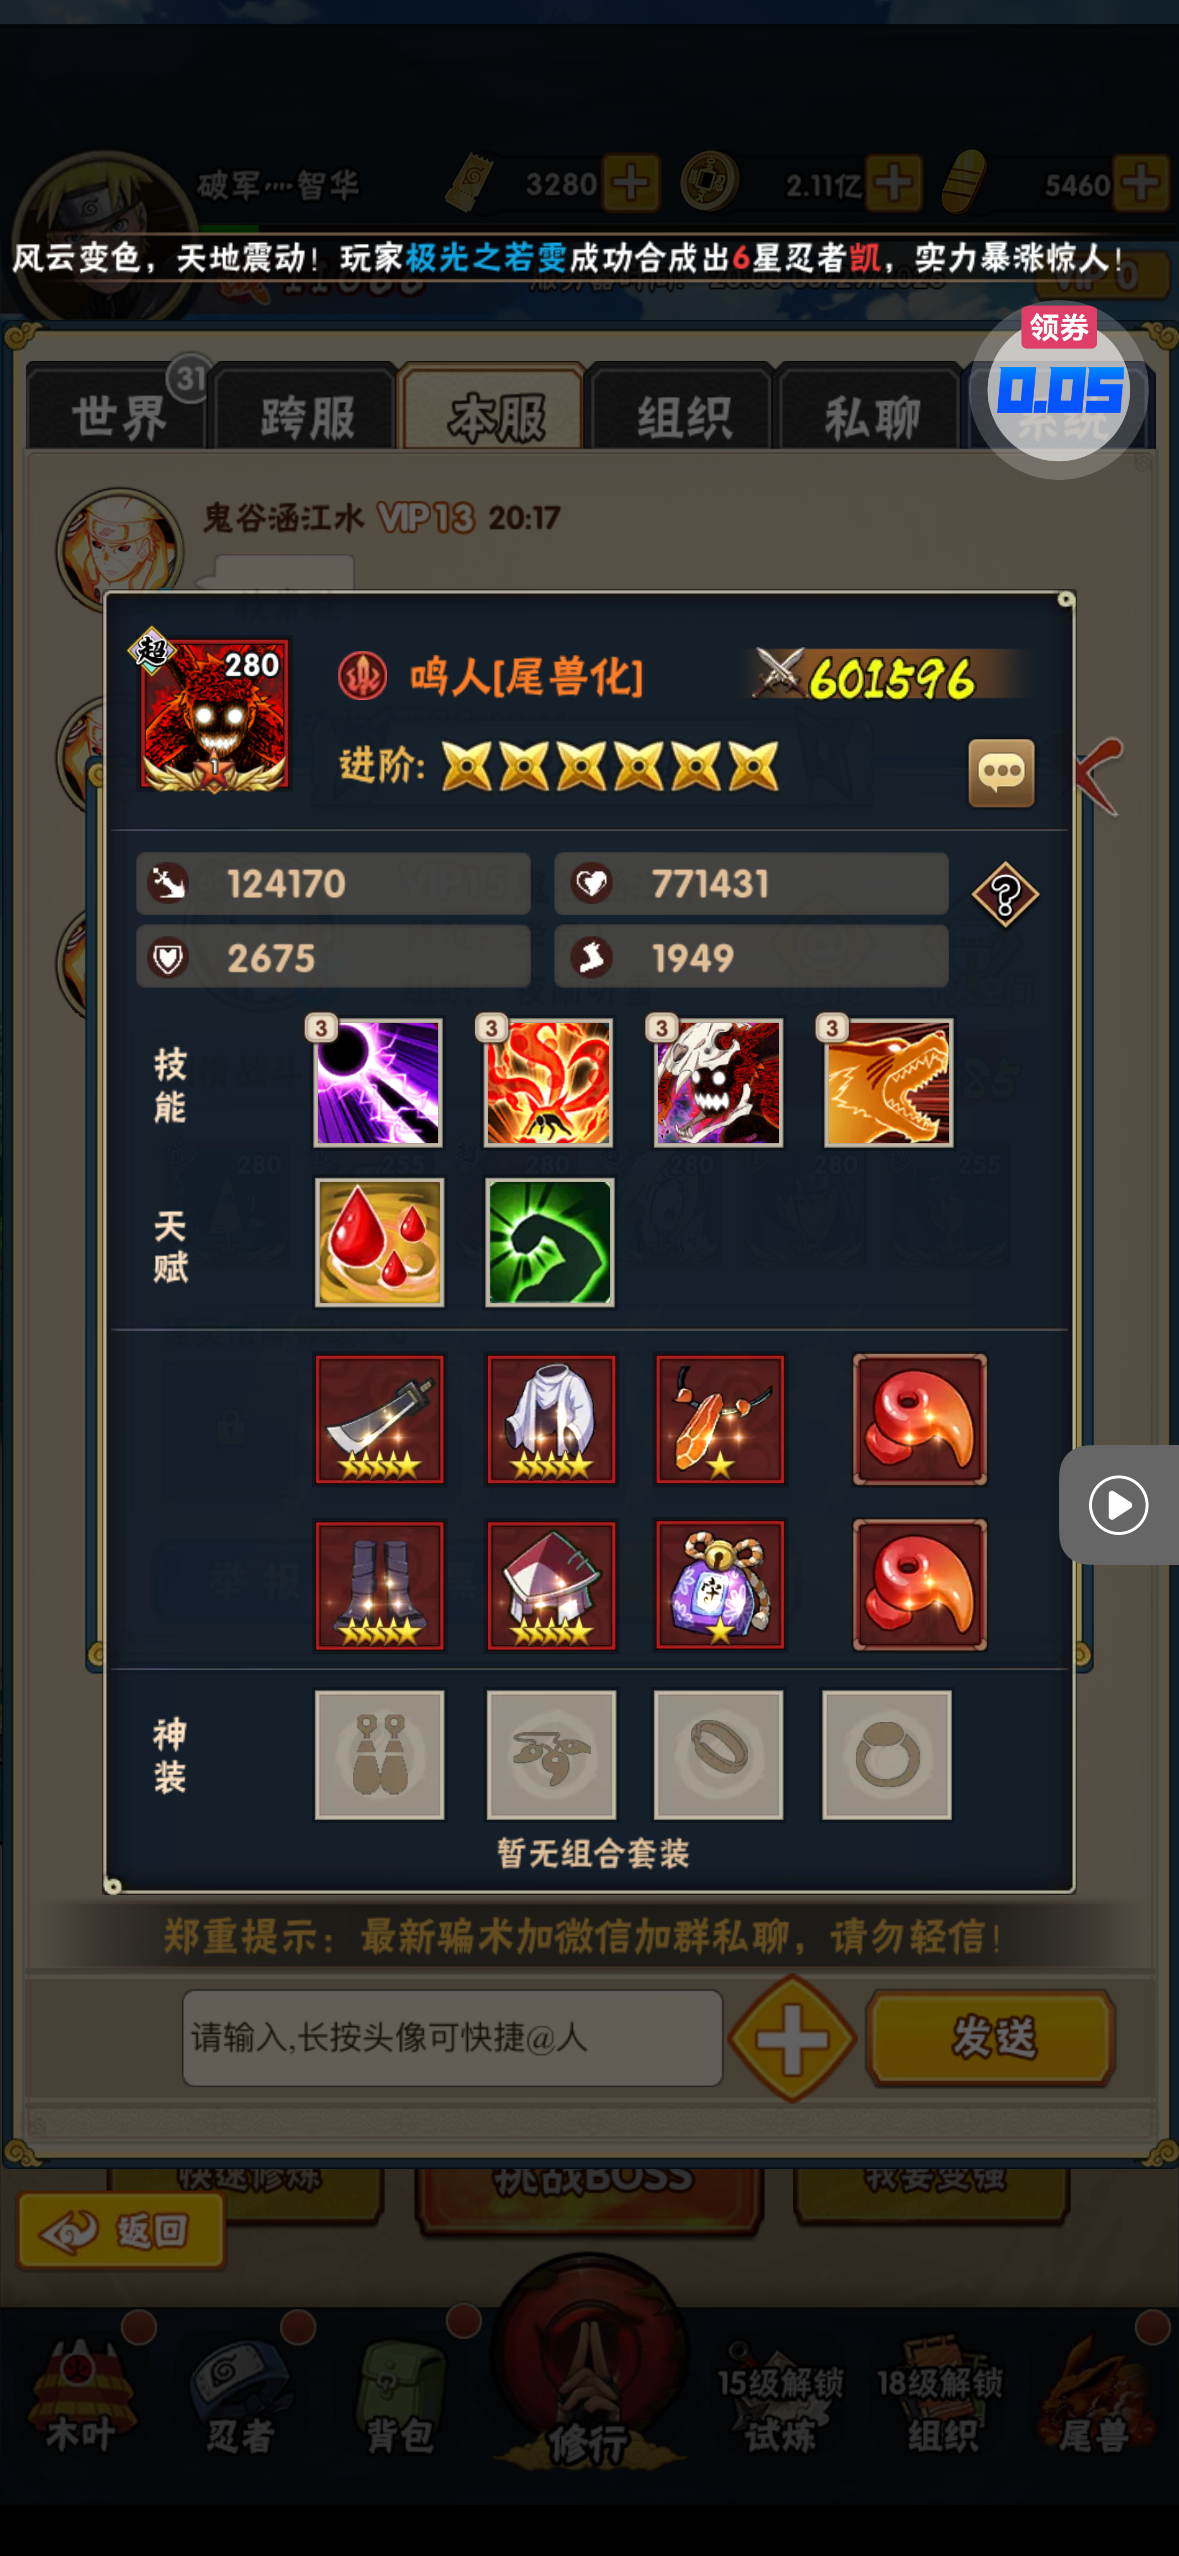Open the question mark stats help icon
The width and height of the screenshot is (1179, 2556).
coord(1005,894)
